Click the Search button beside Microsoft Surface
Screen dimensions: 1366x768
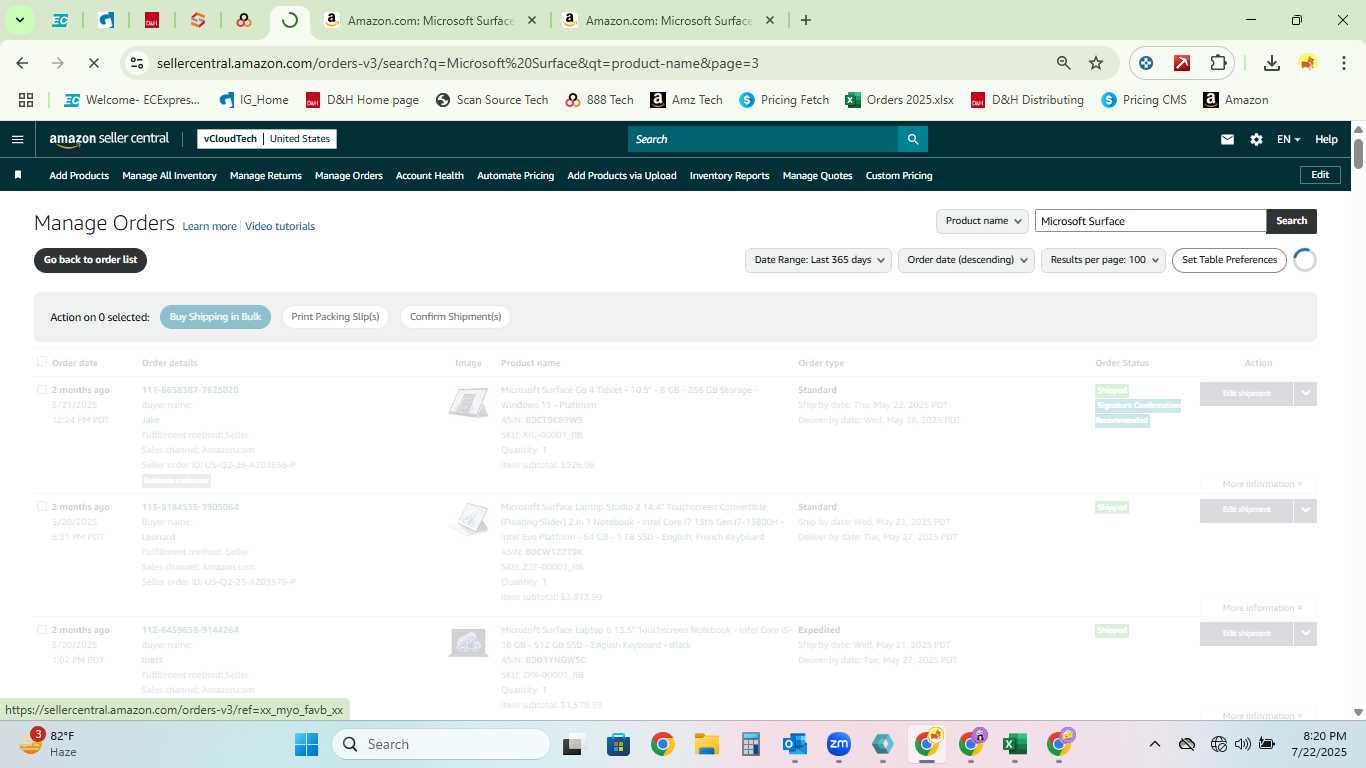(x=1291, y=221)
